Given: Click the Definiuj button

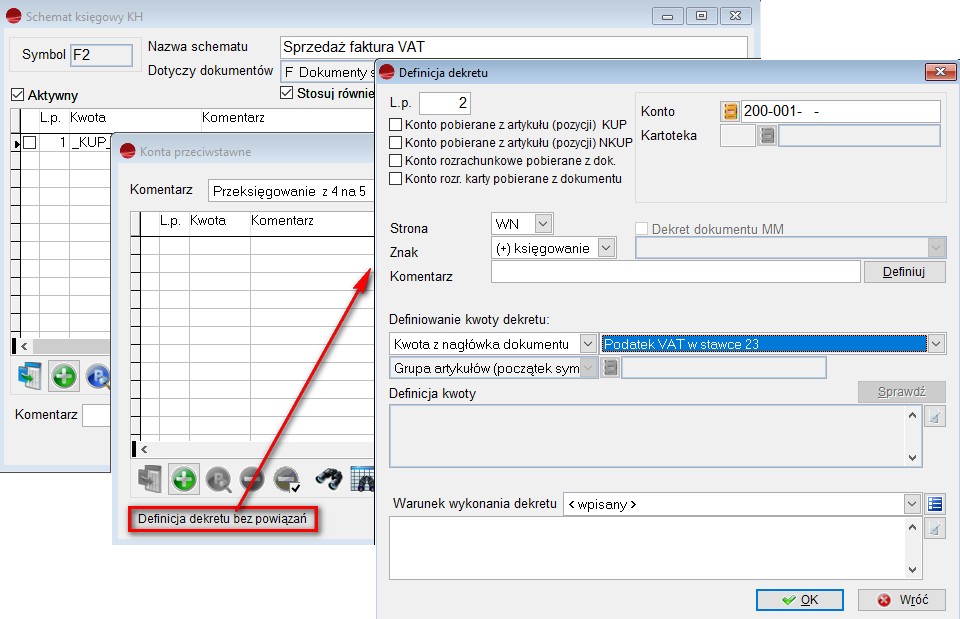Looking at the screenshot, I should (x=905, y=272).
